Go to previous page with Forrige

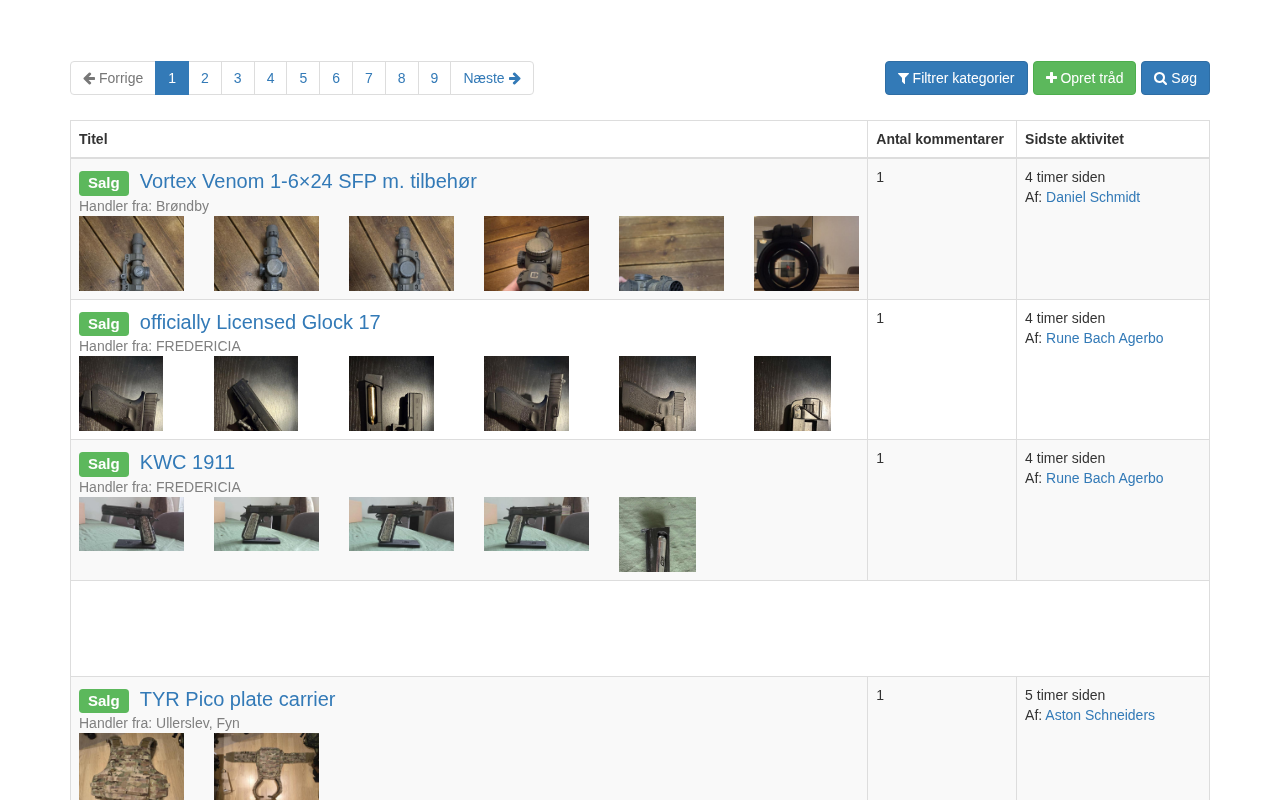coord(113,78)
